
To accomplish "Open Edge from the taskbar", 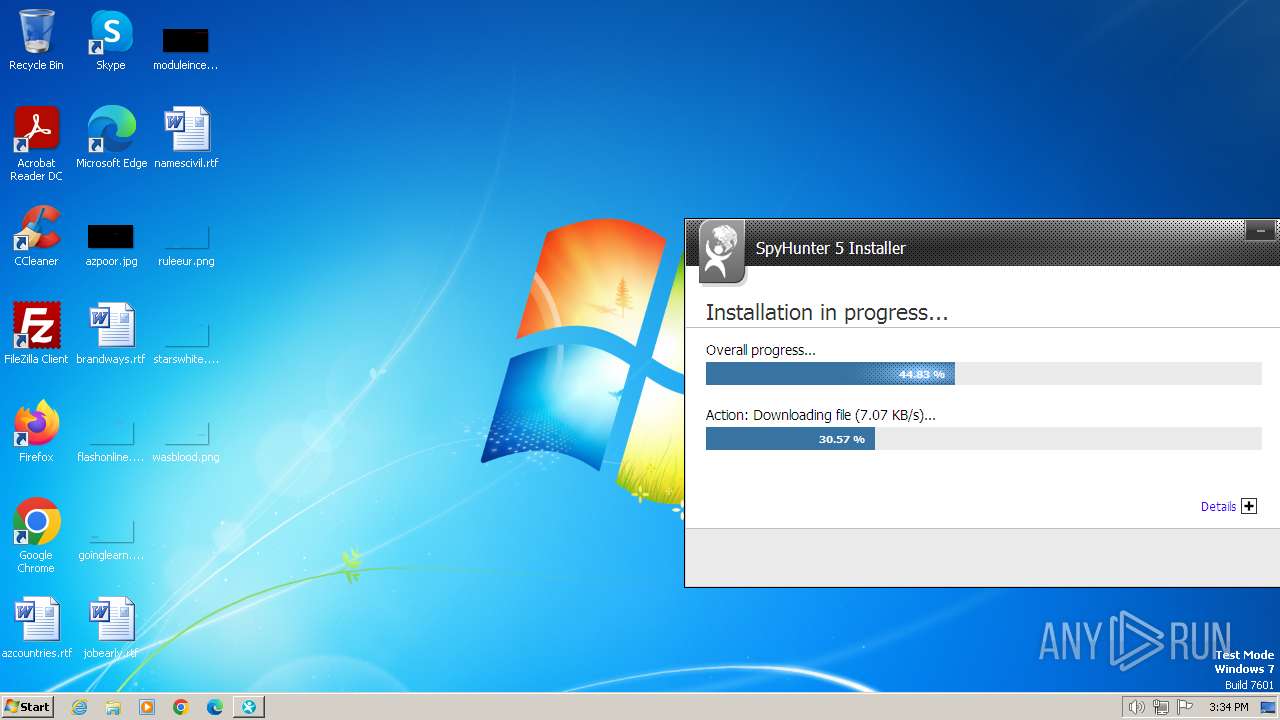I will [x=215, y=707].
